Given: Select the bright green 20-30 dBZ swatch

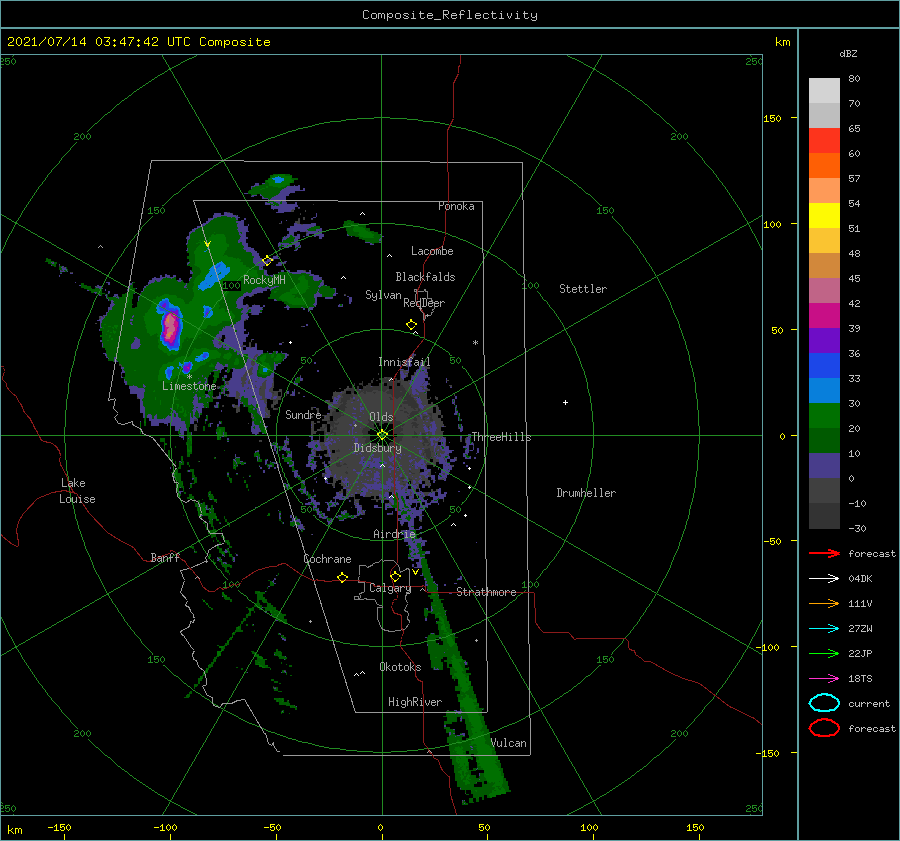Looking at the screenshot, I should (824, 416).
